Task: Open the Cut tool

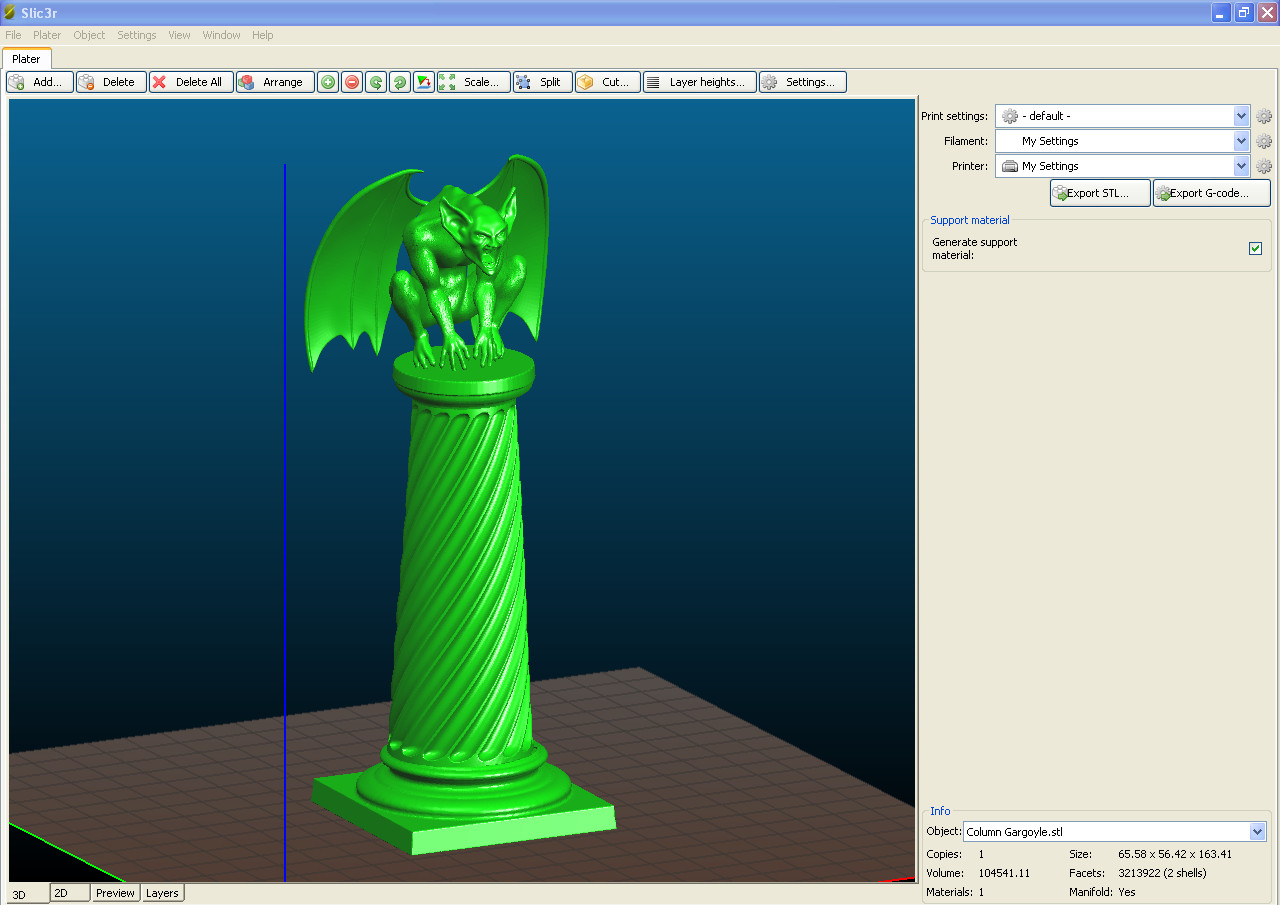Action: pos(606,82)
